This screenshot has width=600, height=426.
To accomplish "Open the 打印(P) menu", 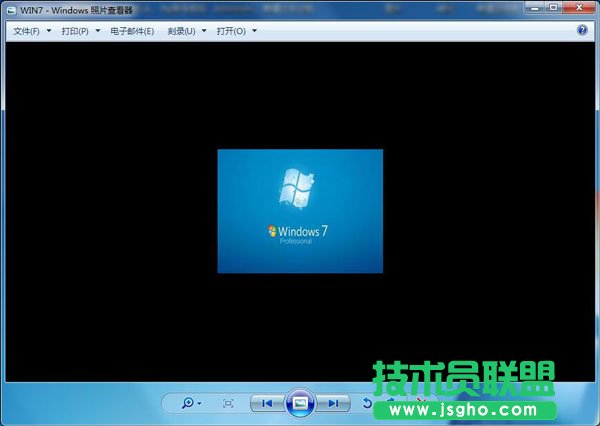I will tap(81, 31).
